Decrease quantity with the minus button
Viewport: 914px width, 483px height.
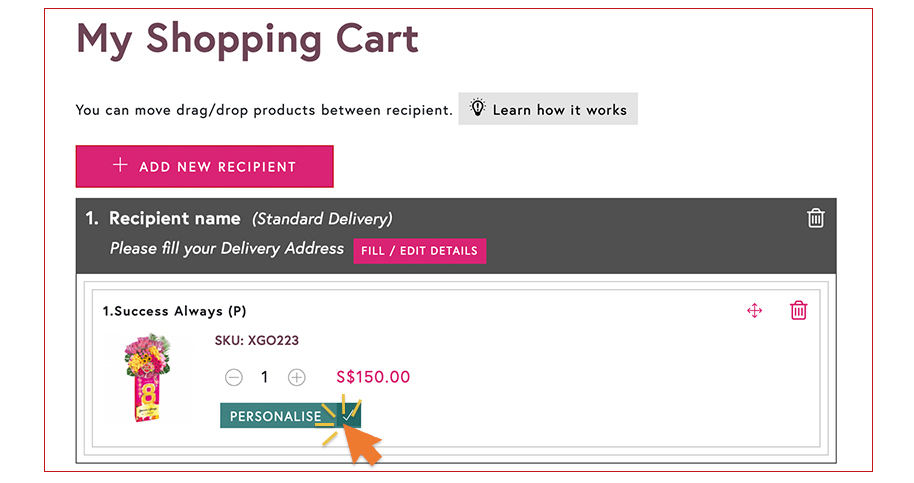(x=234, y=378)
